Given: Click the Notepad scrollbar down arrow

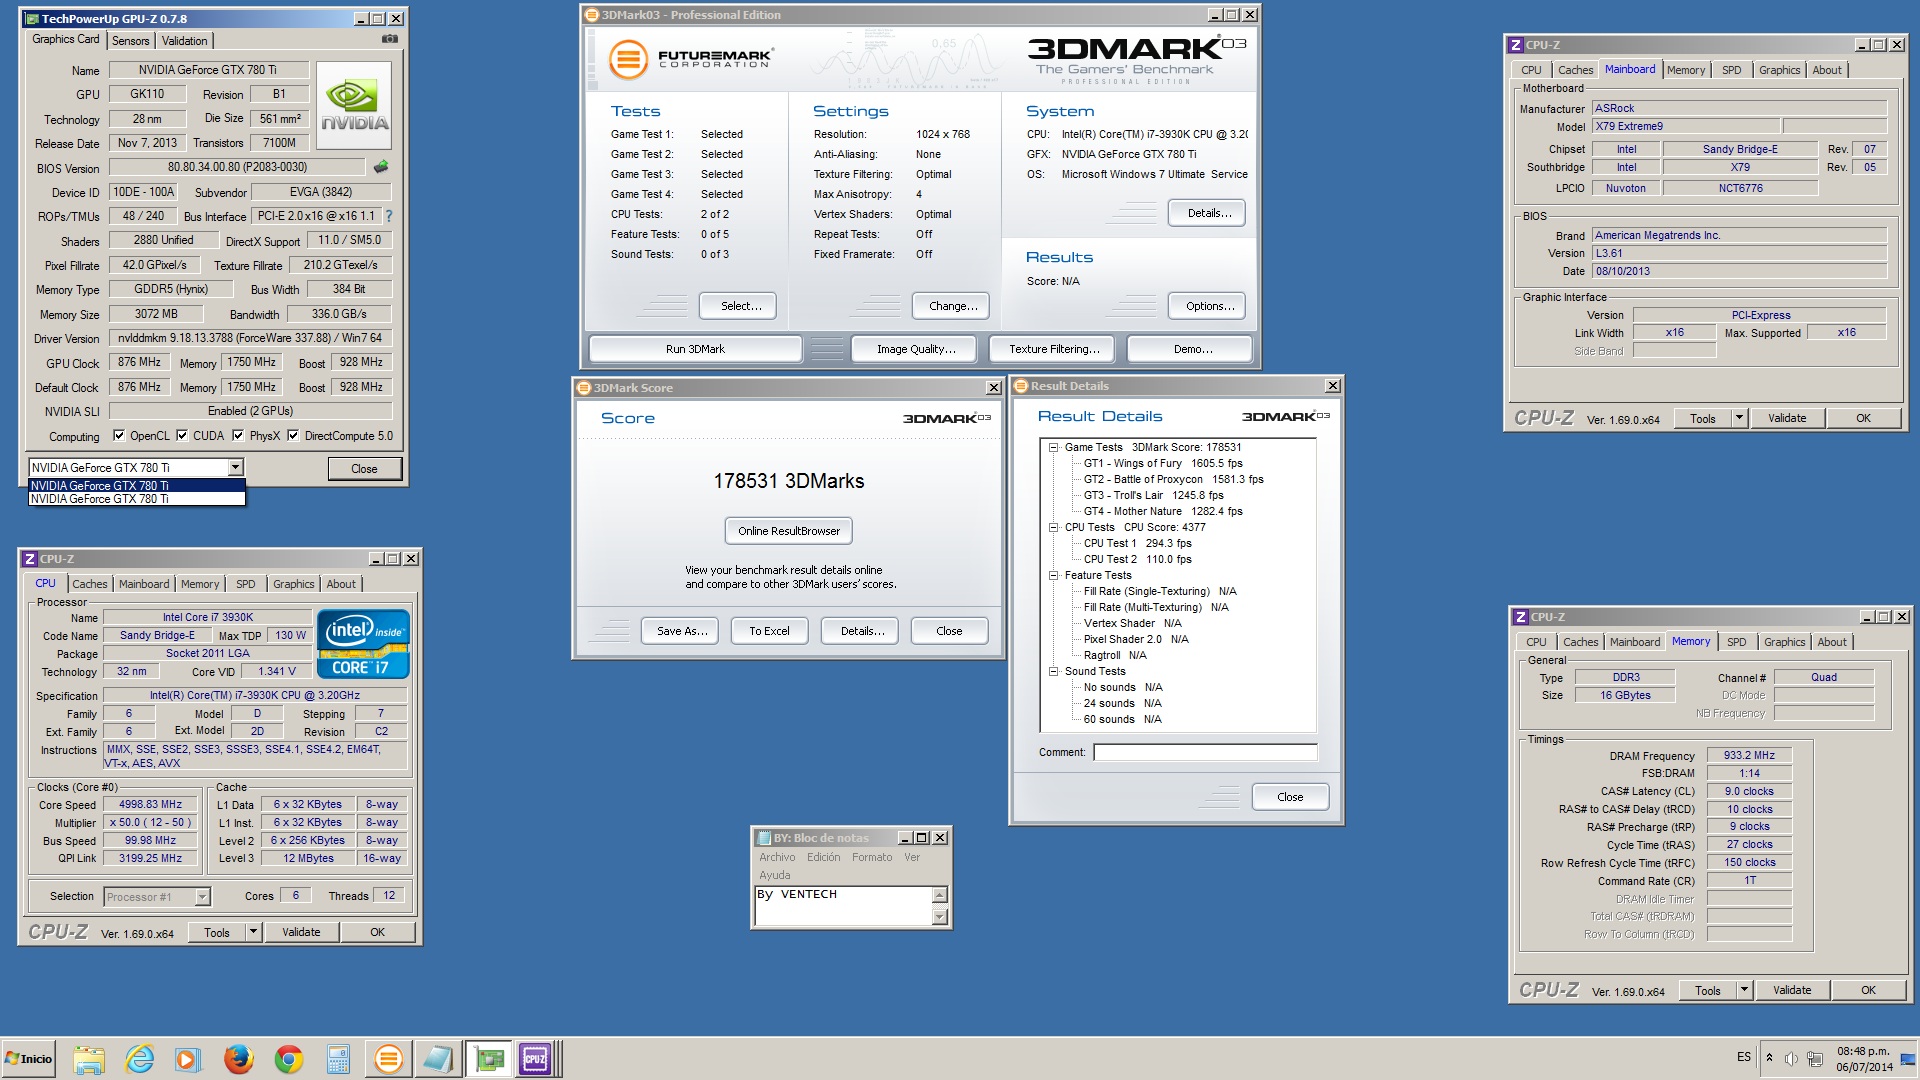Looking at the screenshot, I should [x=939, y=916].
